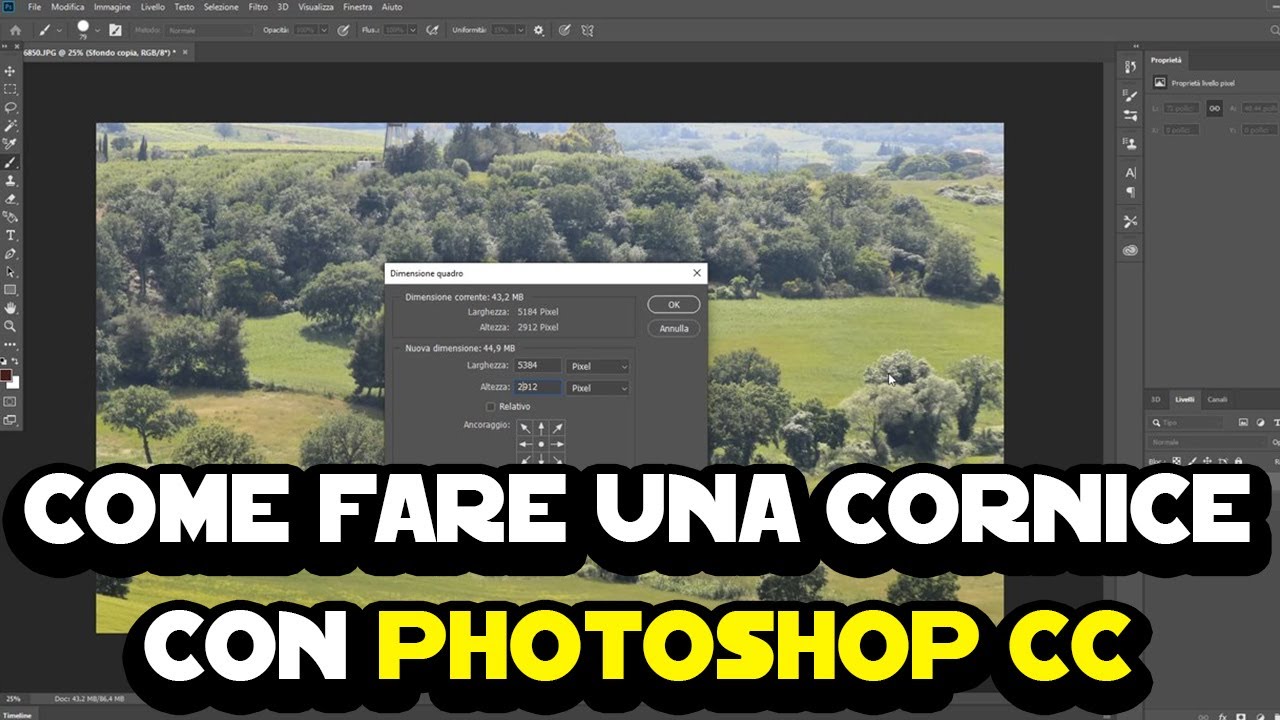
Task: Select the Hand tool
Action: [11, 307]
